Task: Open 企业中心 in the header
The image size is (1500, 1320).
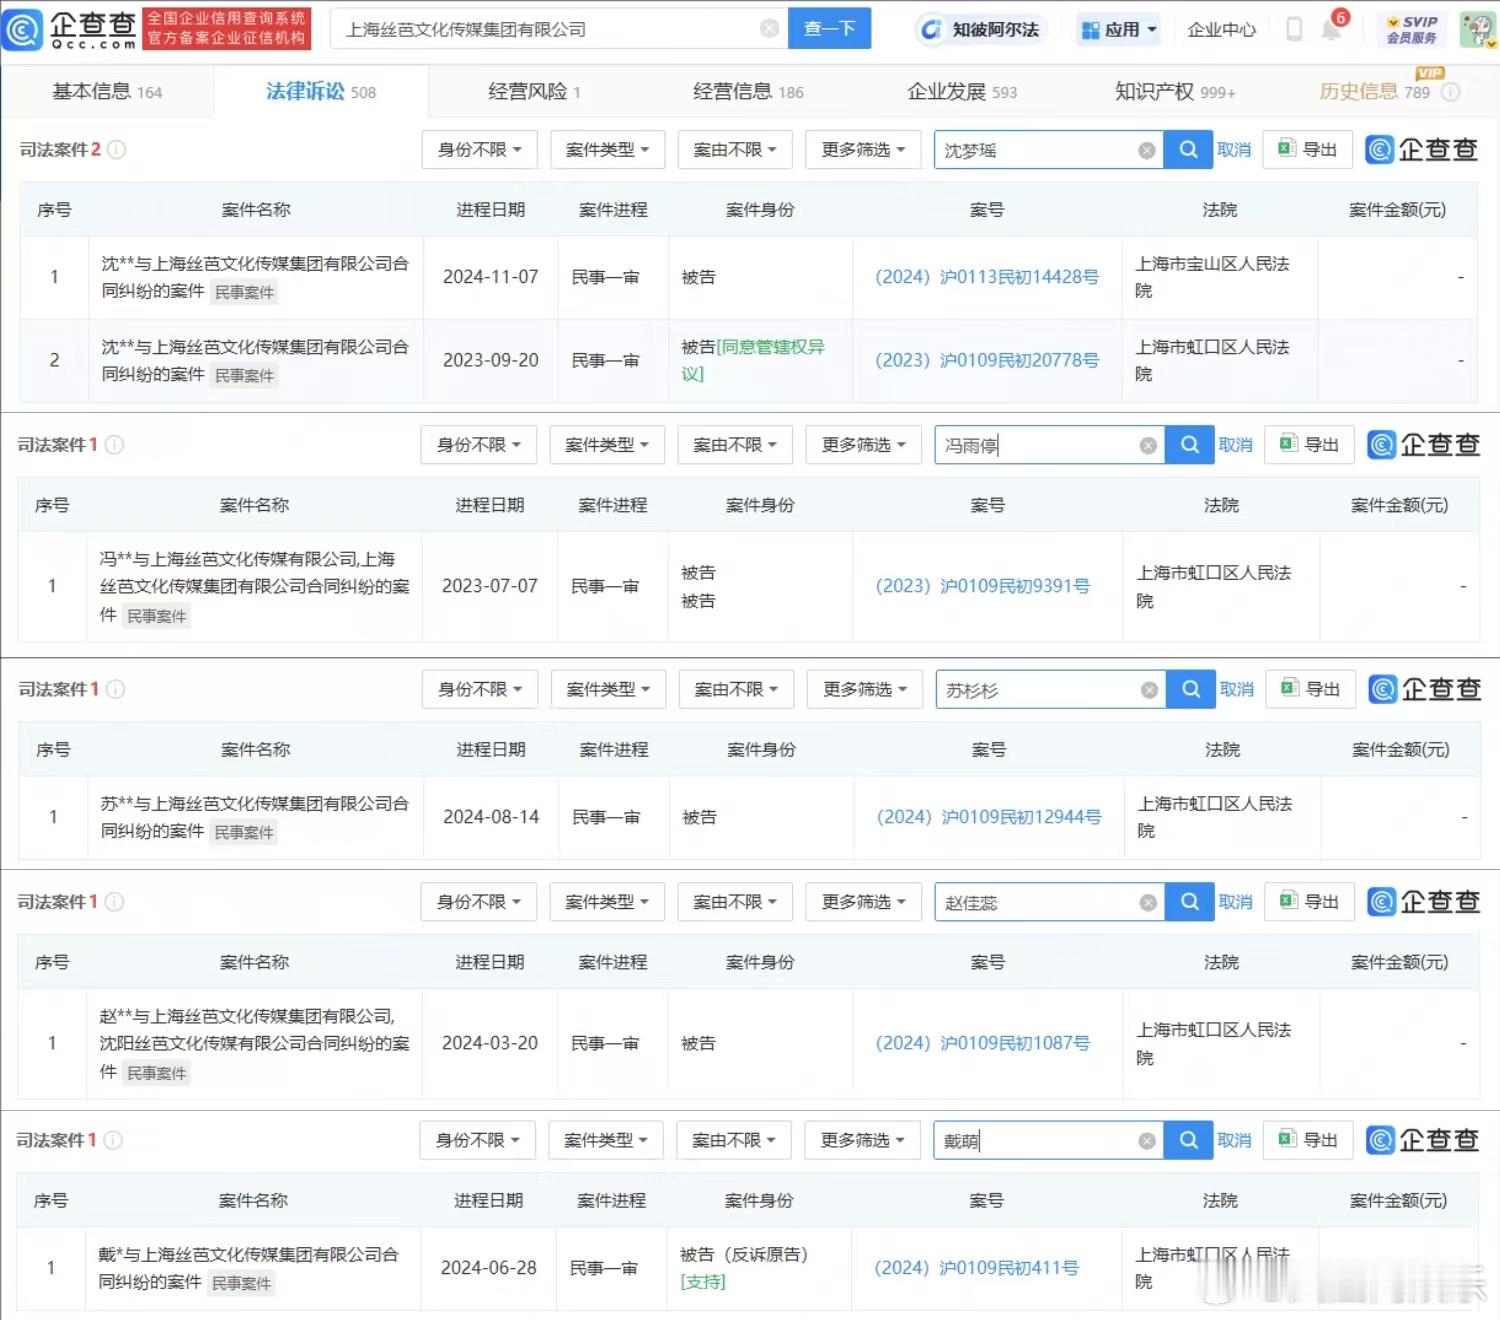Action: (x=1221, y=30)
